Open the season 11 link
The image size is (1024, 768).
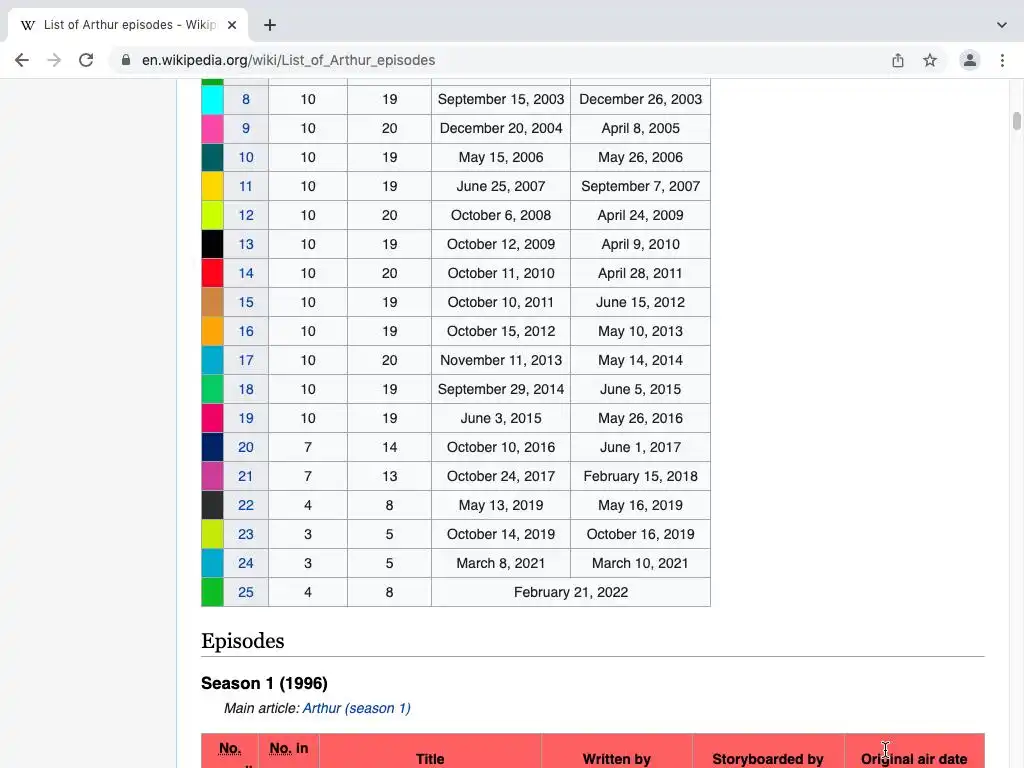point(246,186)
